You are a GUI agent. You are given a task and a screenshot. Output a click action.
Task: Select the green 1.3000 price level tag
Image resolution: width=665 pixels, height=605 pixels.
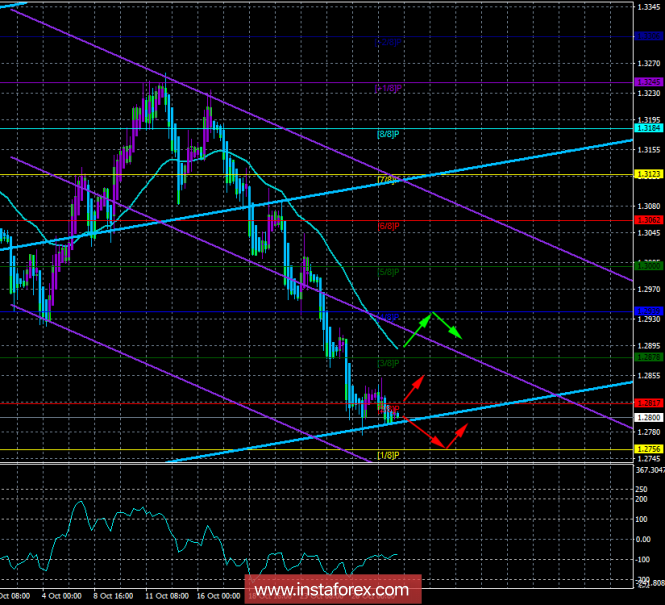coord(648,266)
